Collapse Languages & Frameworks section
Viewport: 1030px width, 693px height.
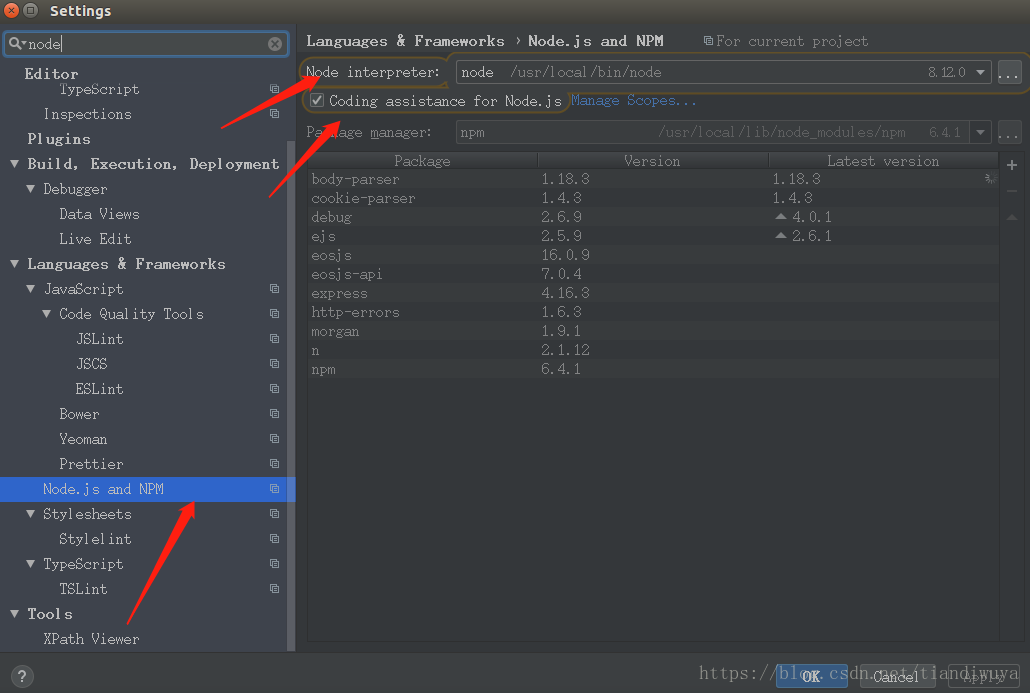click(x=14, y=263)
